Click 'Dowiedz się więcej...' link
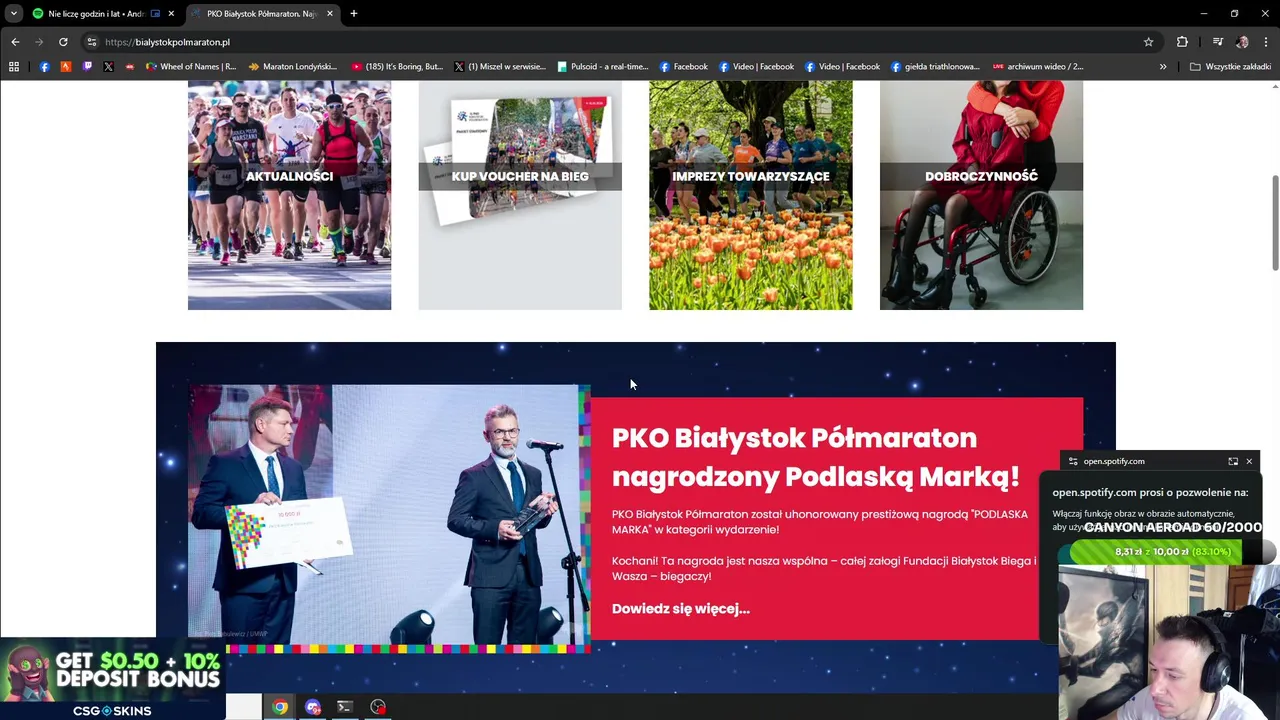Image resolution: width=1280 pixels, height=720 pixels. click(x=681, y=608)
